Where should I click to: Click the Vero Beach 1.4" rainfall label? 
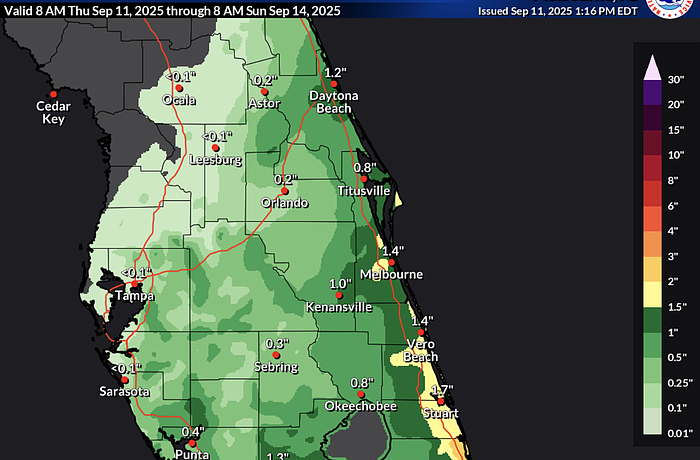[422, 320]
